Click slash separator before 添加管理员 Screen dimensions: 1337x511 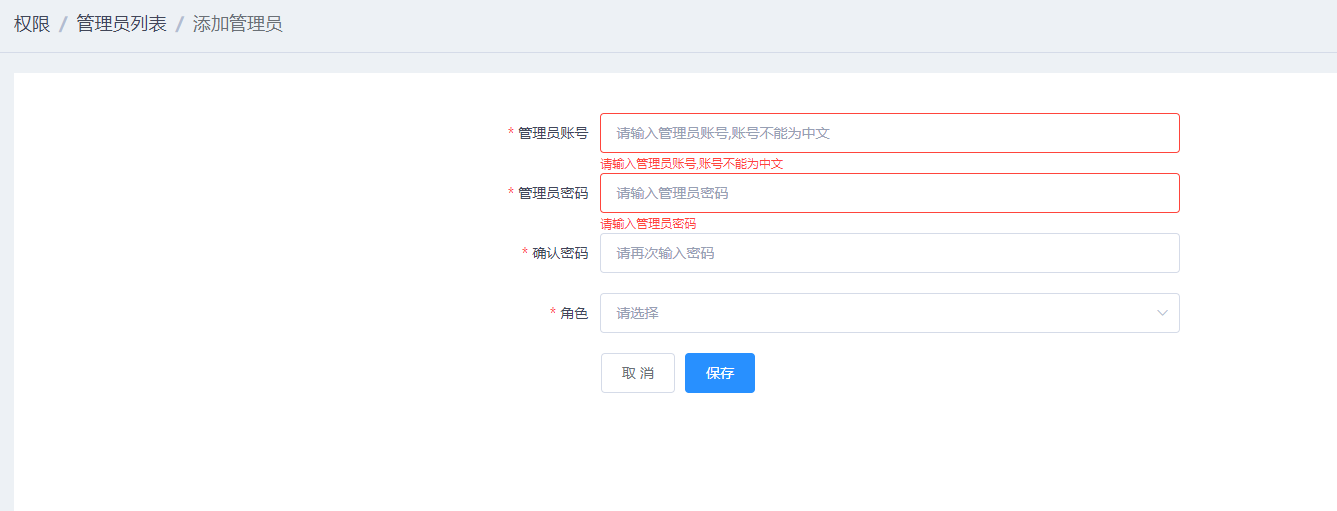[x=180, y=24]
